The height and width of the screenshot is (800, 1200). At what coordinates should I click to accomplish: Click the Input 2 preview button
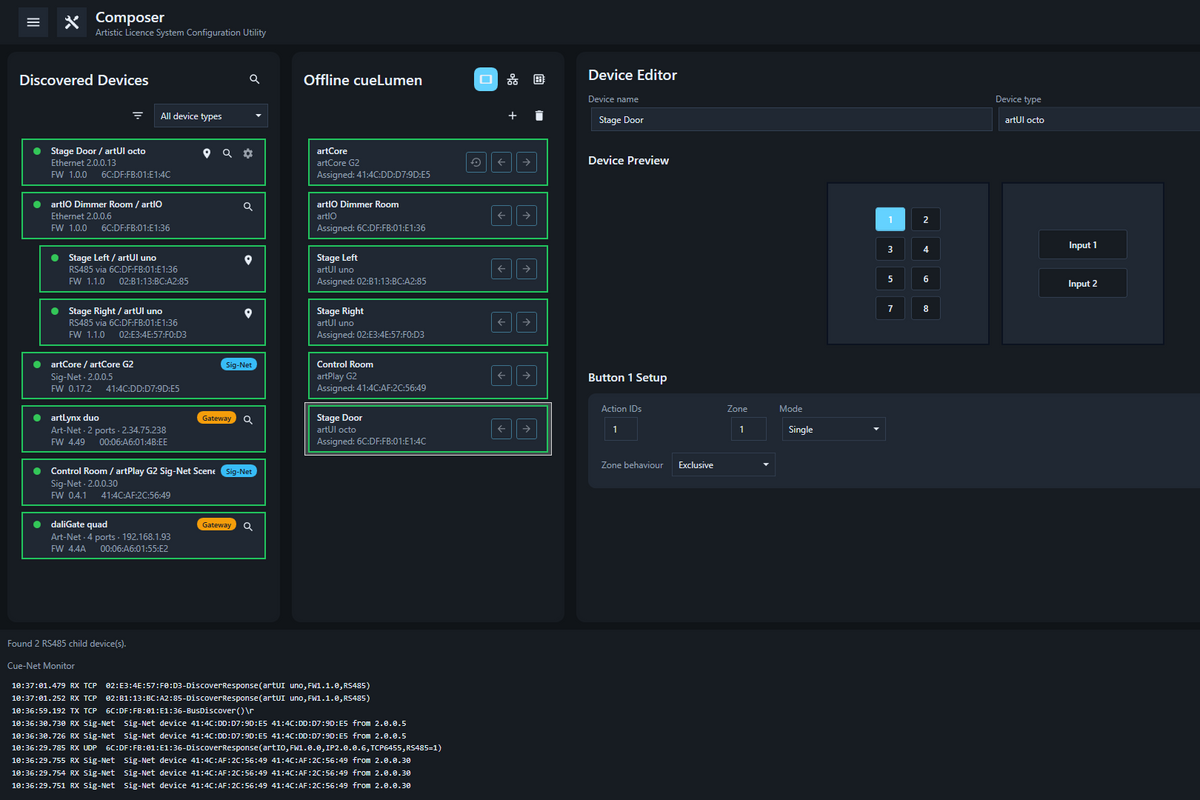point(1082,283)
